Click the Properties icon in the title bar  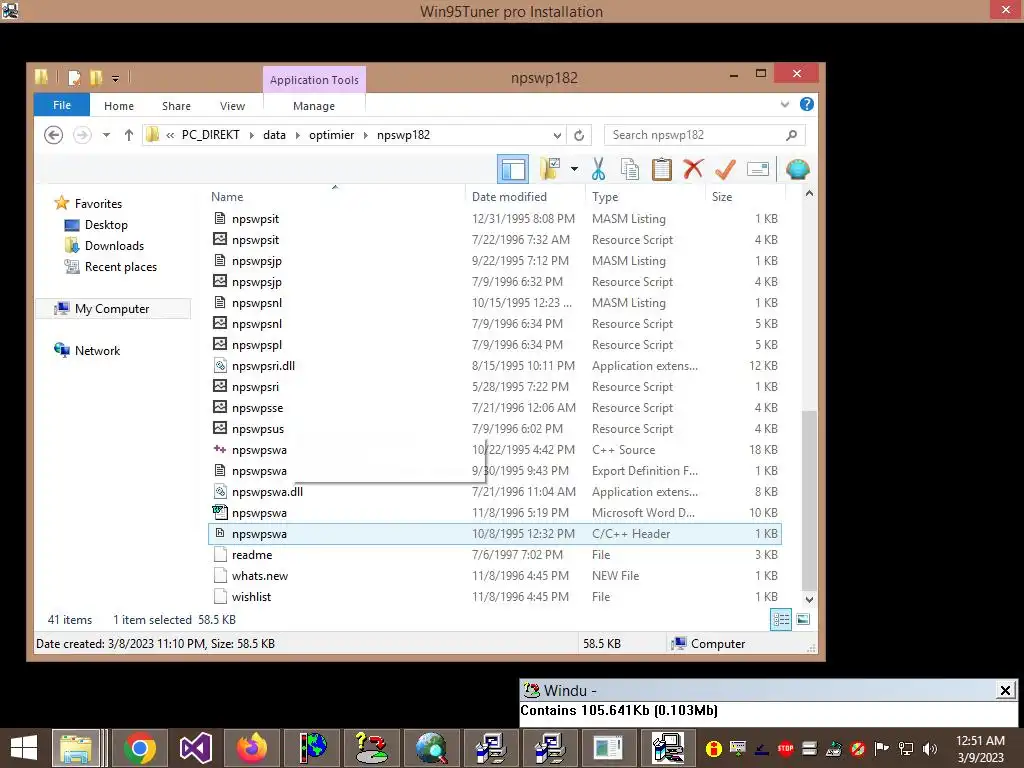click(74, 78)
